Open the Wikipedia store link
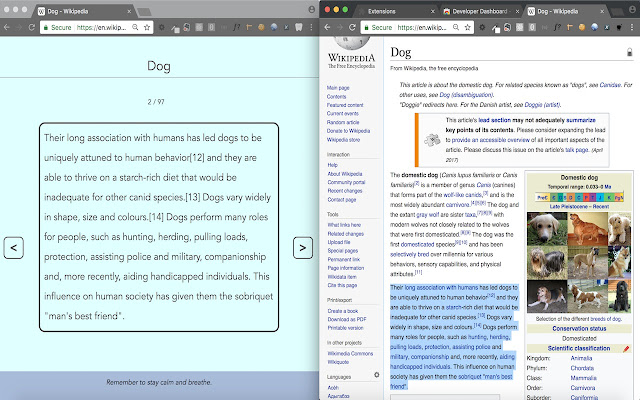Image resolution: width=640 pixels, height=400 pixels. [343, 140]
